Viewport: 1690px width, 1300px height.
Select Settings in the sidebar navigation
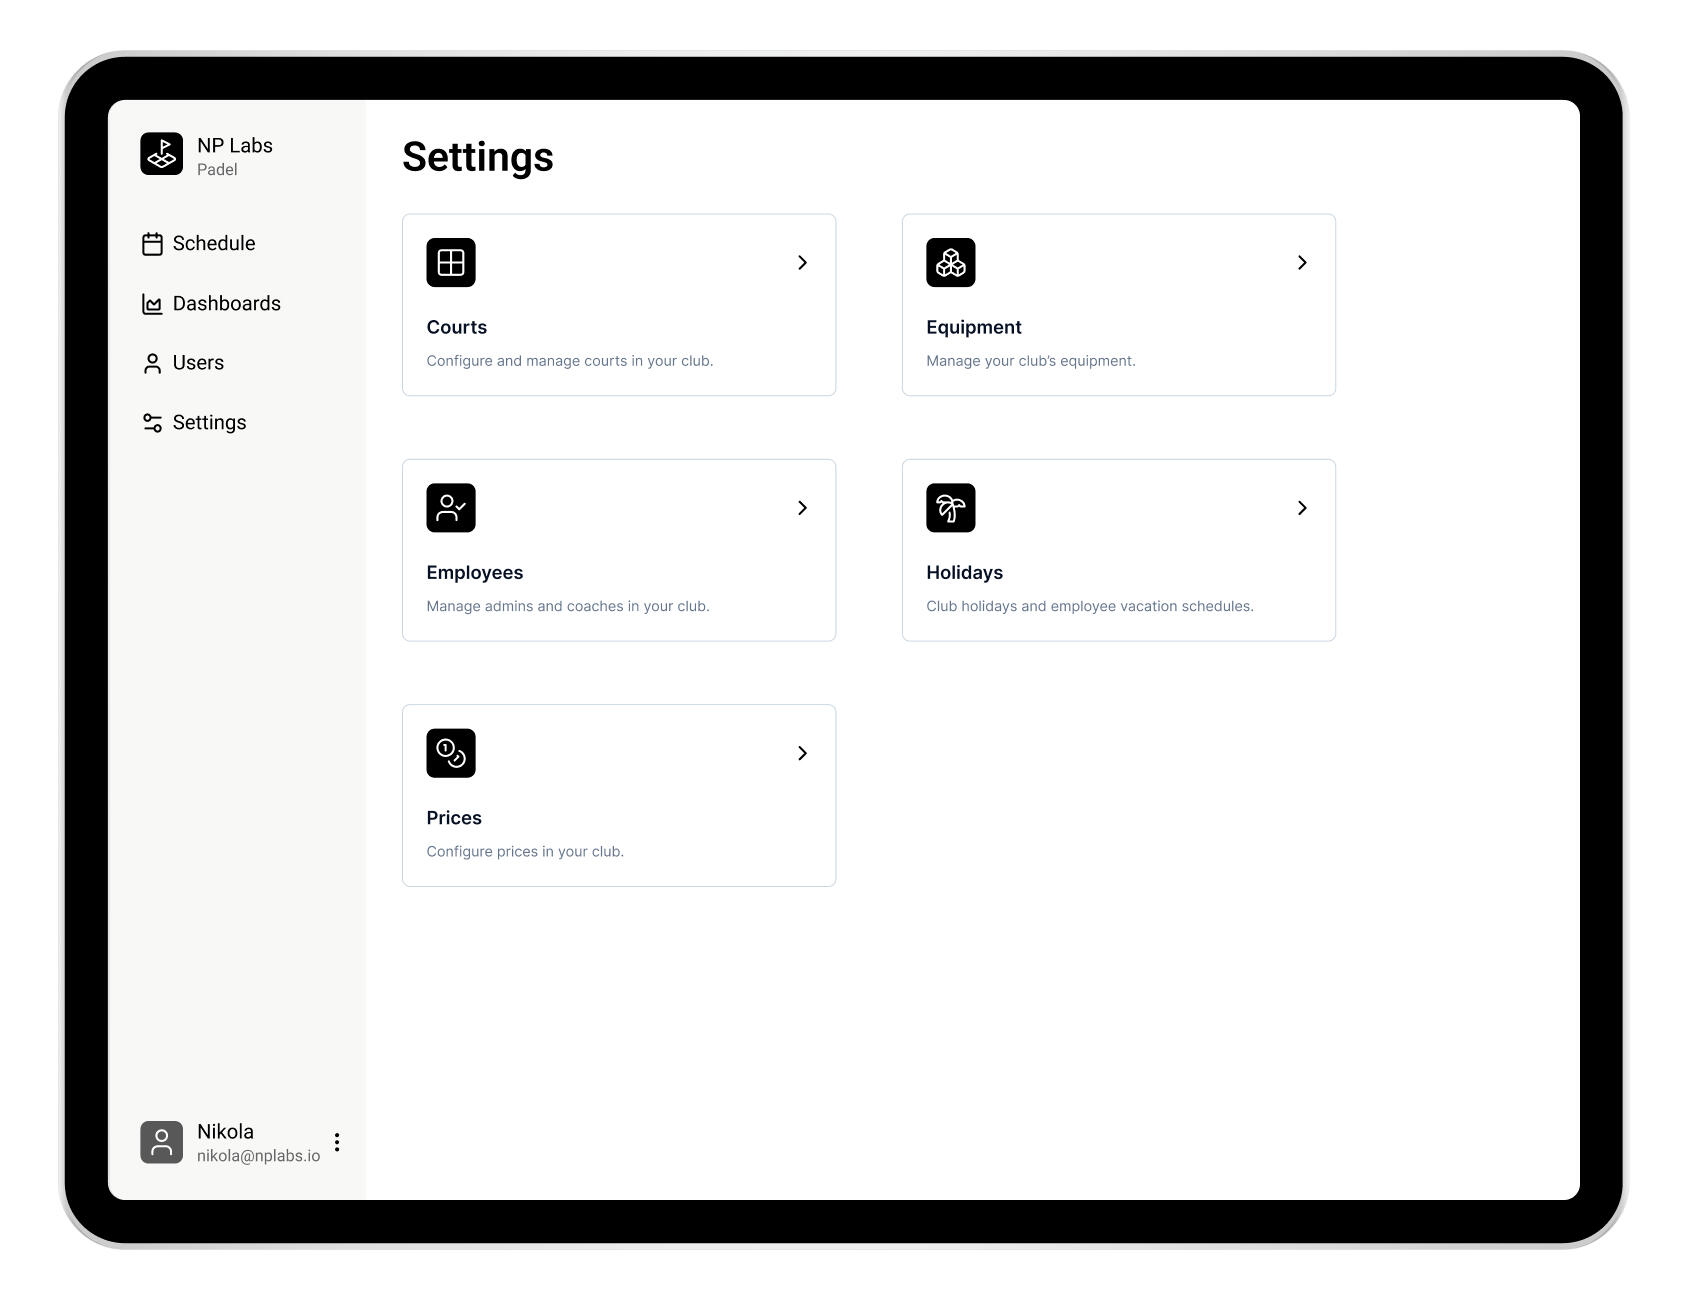[209, 423]
